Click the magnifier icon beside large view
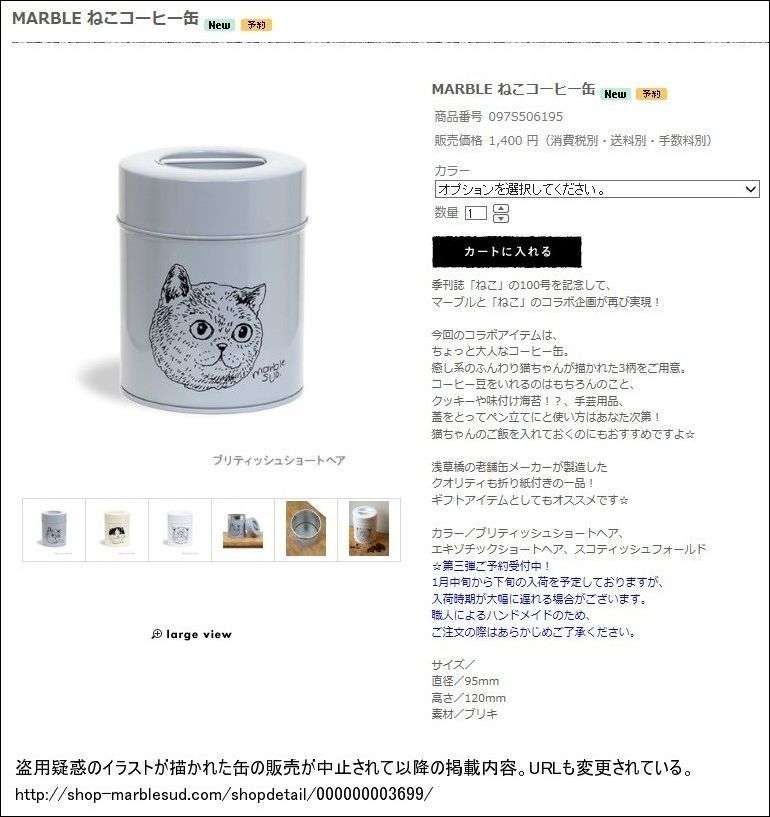 click(x=156, y=634)
